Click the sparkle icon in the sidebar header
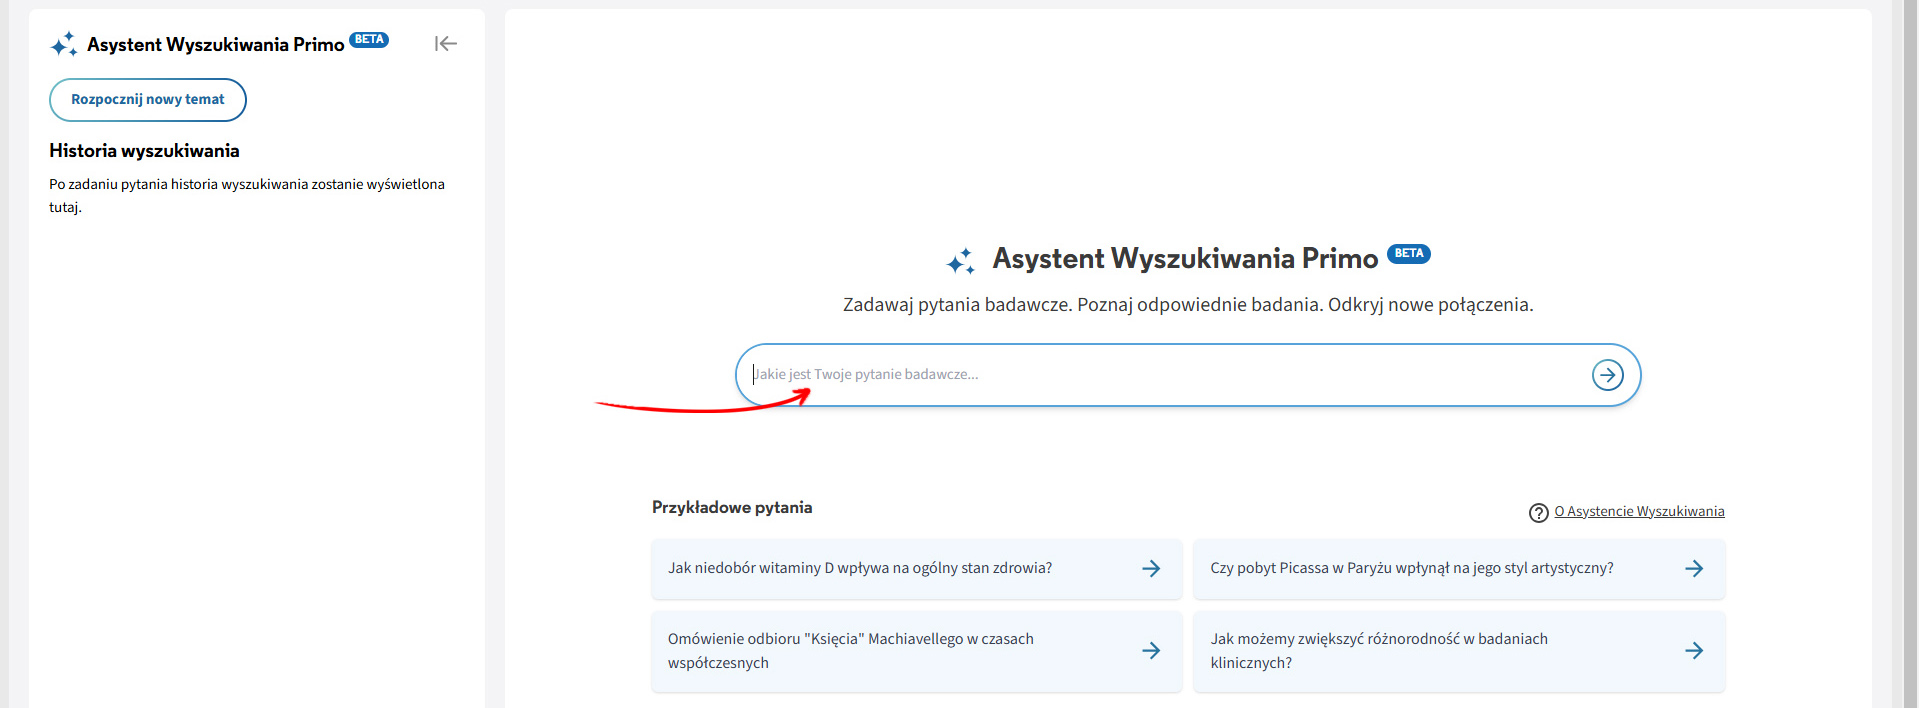The width and height of the screenshot is (1919, 708). pyautogui.click(x=64, y=45)
